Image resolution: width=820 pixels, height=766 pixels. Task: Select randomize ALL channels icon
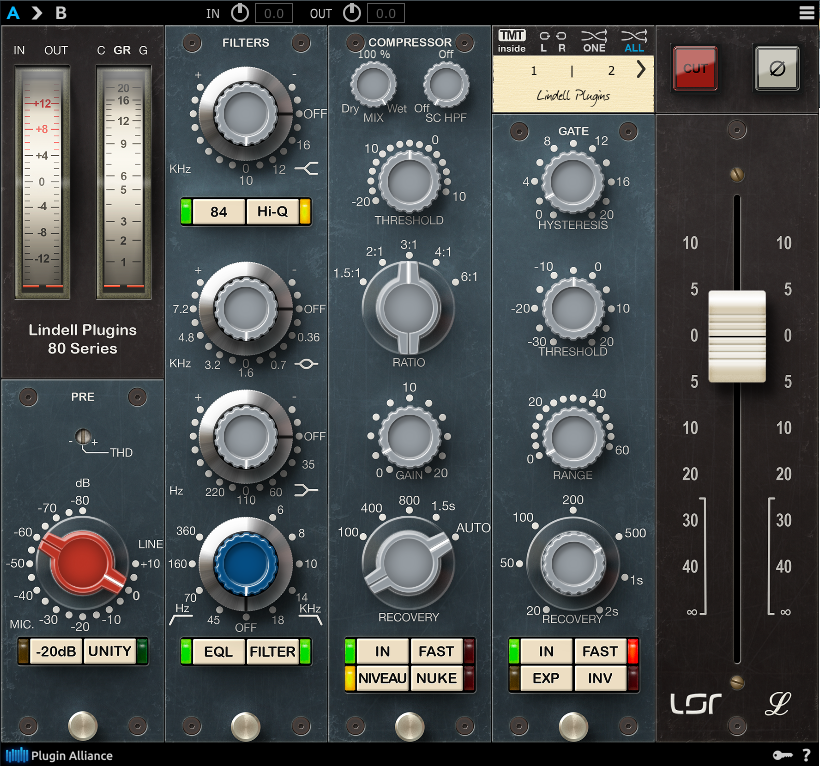[x=634, y=40]
